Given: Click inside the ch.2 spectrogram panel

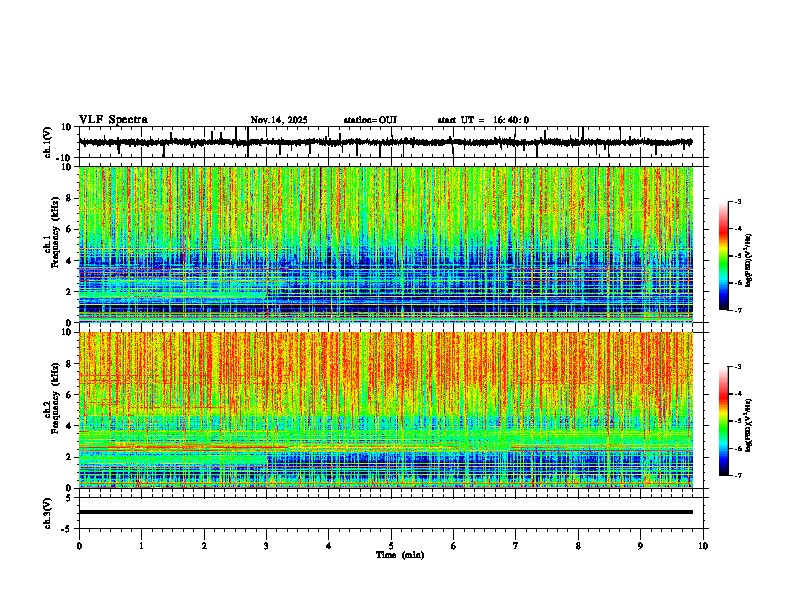Looking at the screenshot, I should click(386, 410).
